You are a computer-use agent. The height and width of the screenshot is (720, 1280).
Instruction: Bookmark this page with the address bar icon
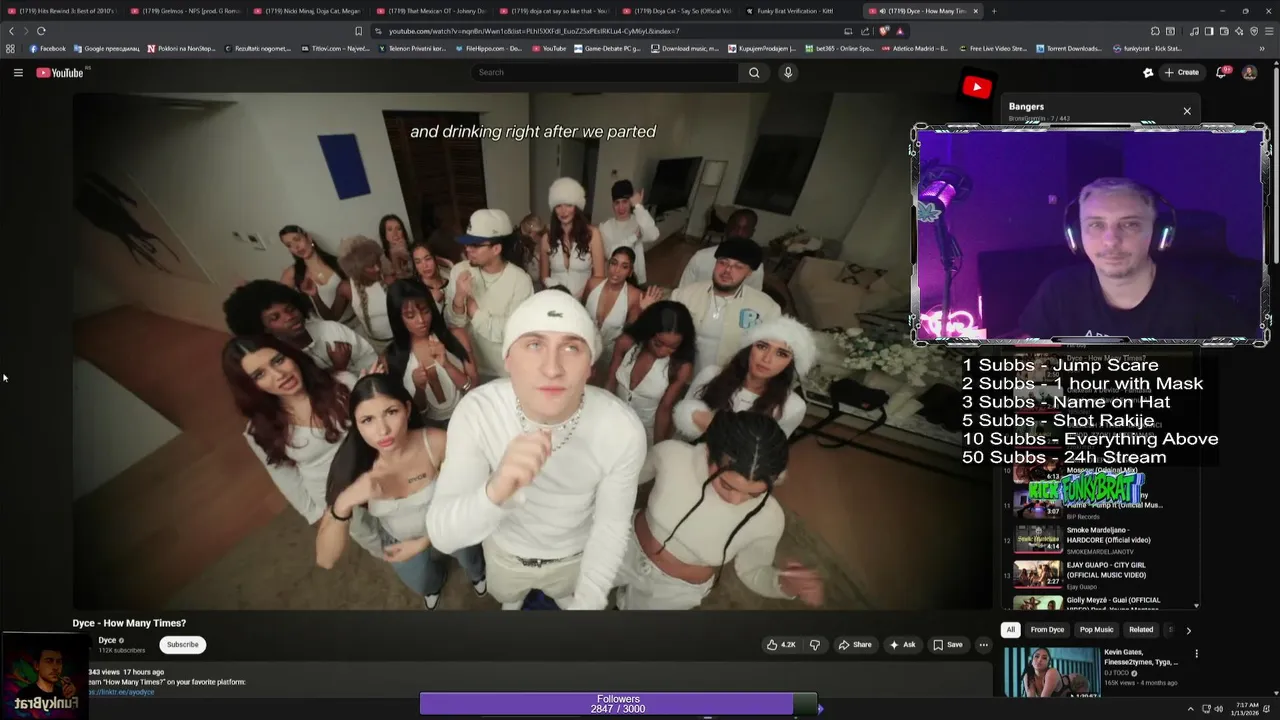(358, 31)
